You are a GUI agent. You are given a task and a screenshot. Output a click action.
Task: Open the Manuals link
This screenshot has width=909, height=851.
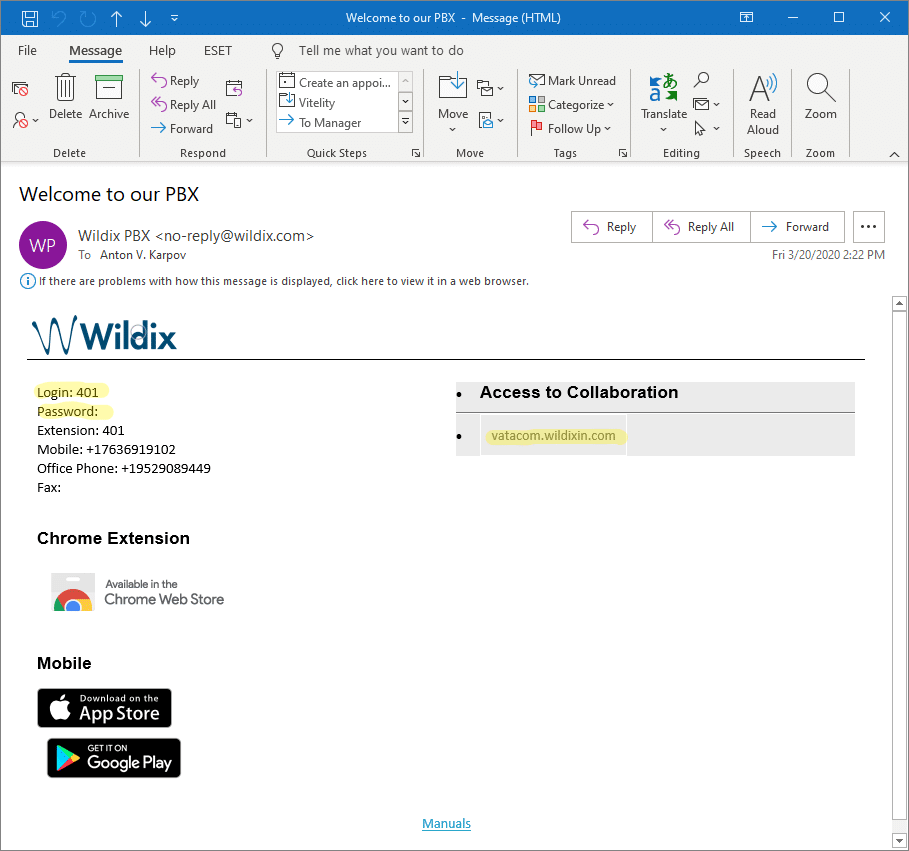coord(446,823)
